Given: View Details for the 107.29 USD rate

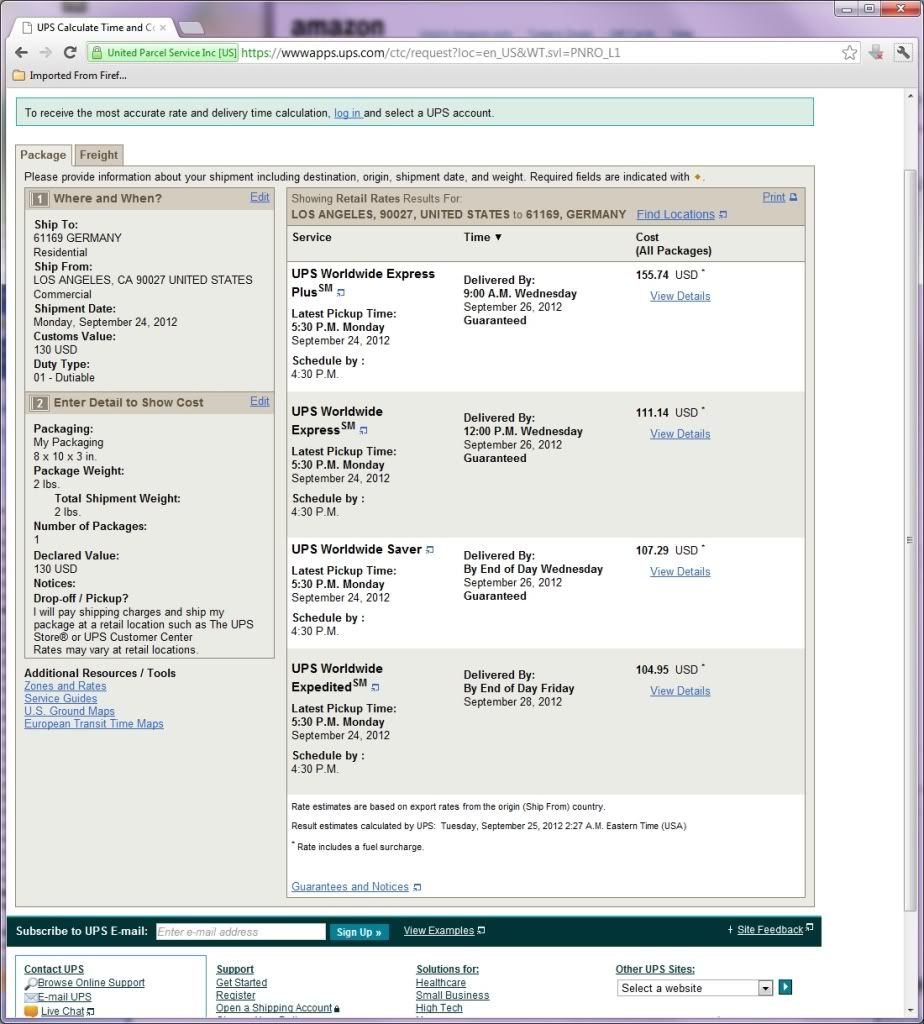Looking at the screenshot, I should (x=680, y=571).
